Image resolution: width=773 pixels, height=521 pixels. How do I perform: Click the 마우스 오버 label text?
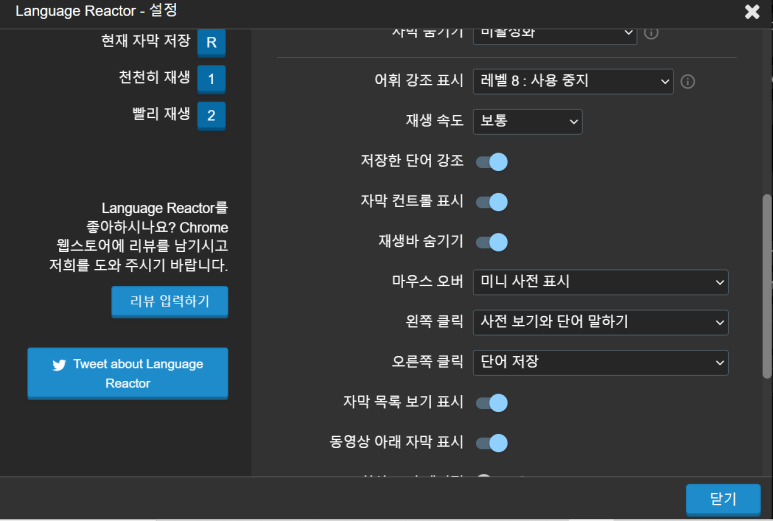[427, 281]
